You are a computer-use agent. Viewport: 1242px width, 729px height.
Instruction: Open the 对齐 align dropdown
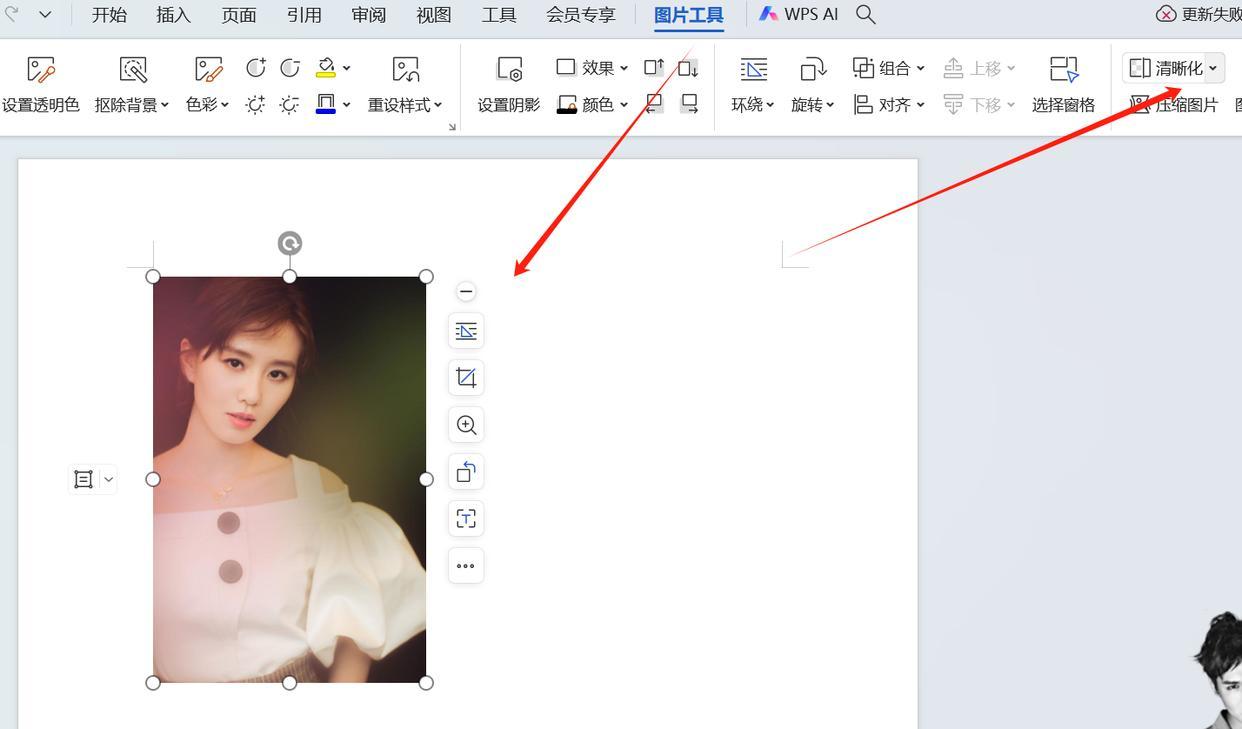pyautogui.click(x=888, y=104)
